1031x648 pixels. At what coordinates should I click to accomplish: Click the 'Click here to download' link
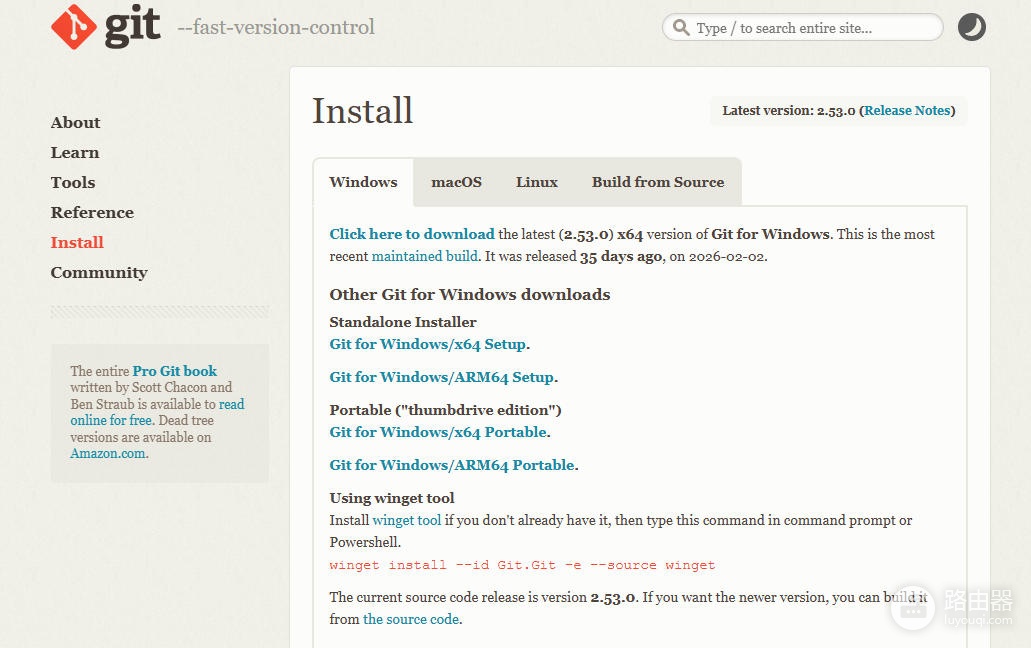(x=412, y=234)
